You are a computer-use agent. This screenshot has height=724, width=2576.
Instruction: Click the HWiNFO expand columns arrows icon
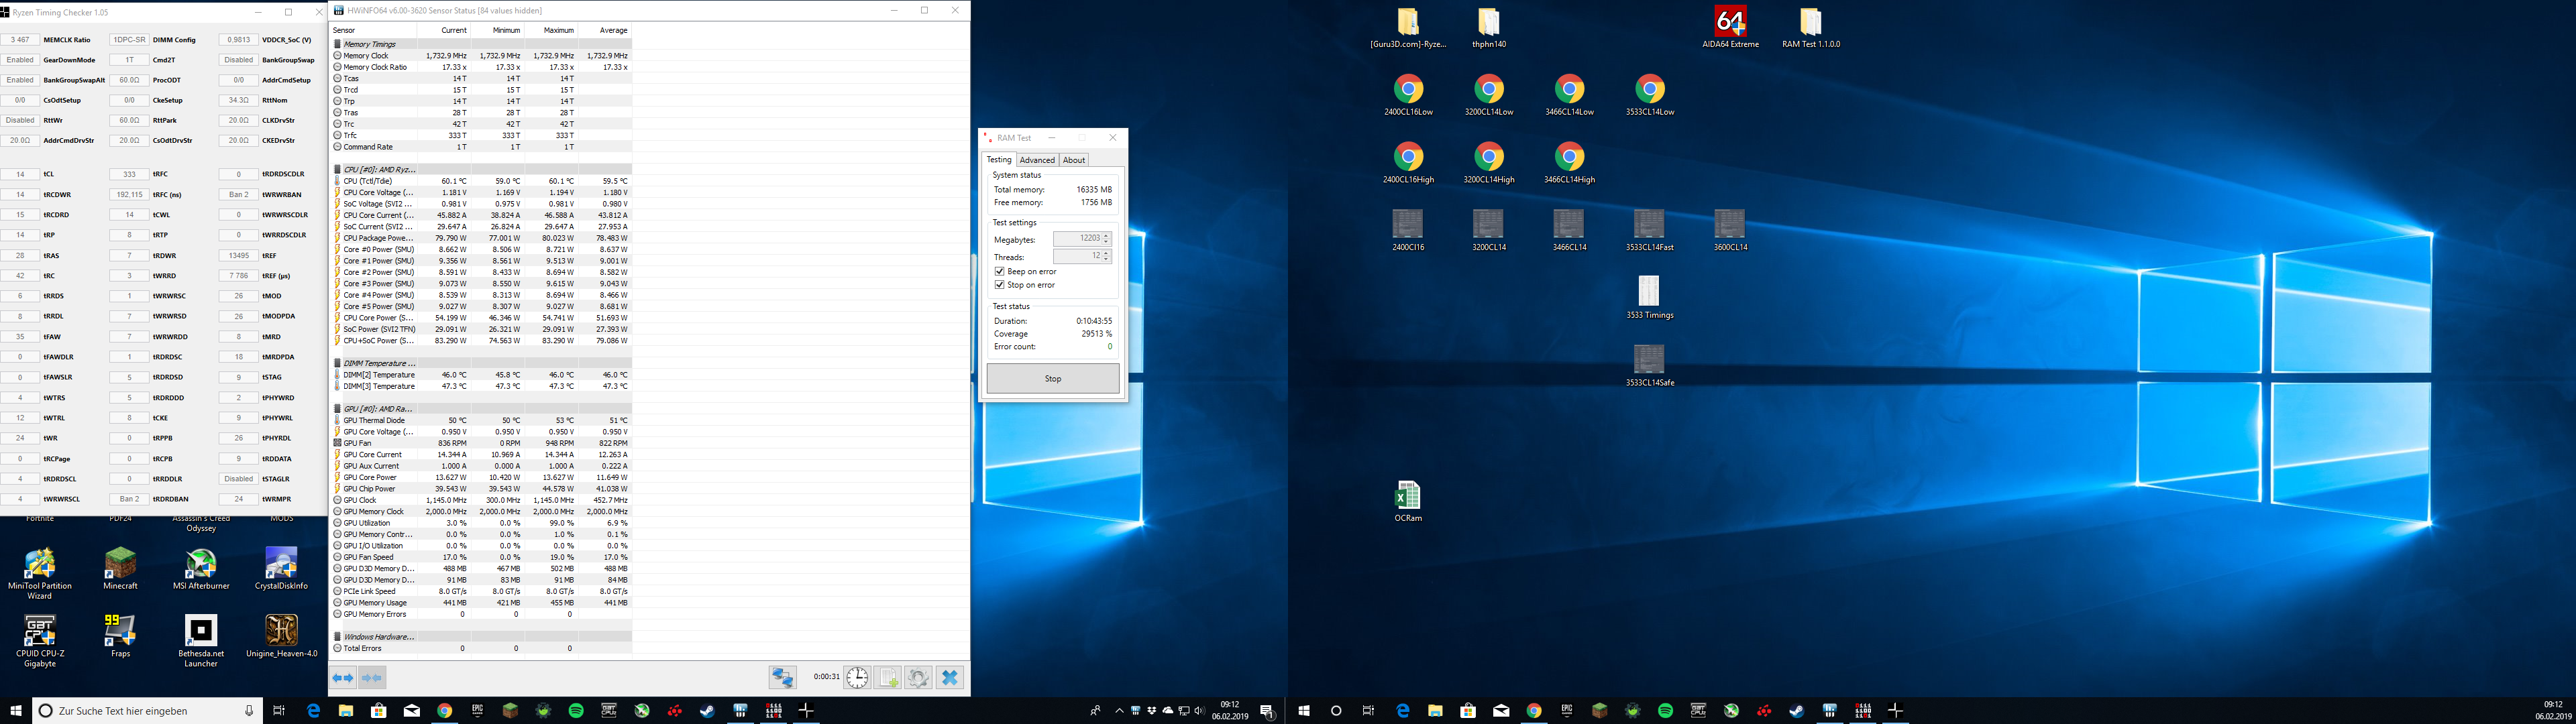pos(343,678)
